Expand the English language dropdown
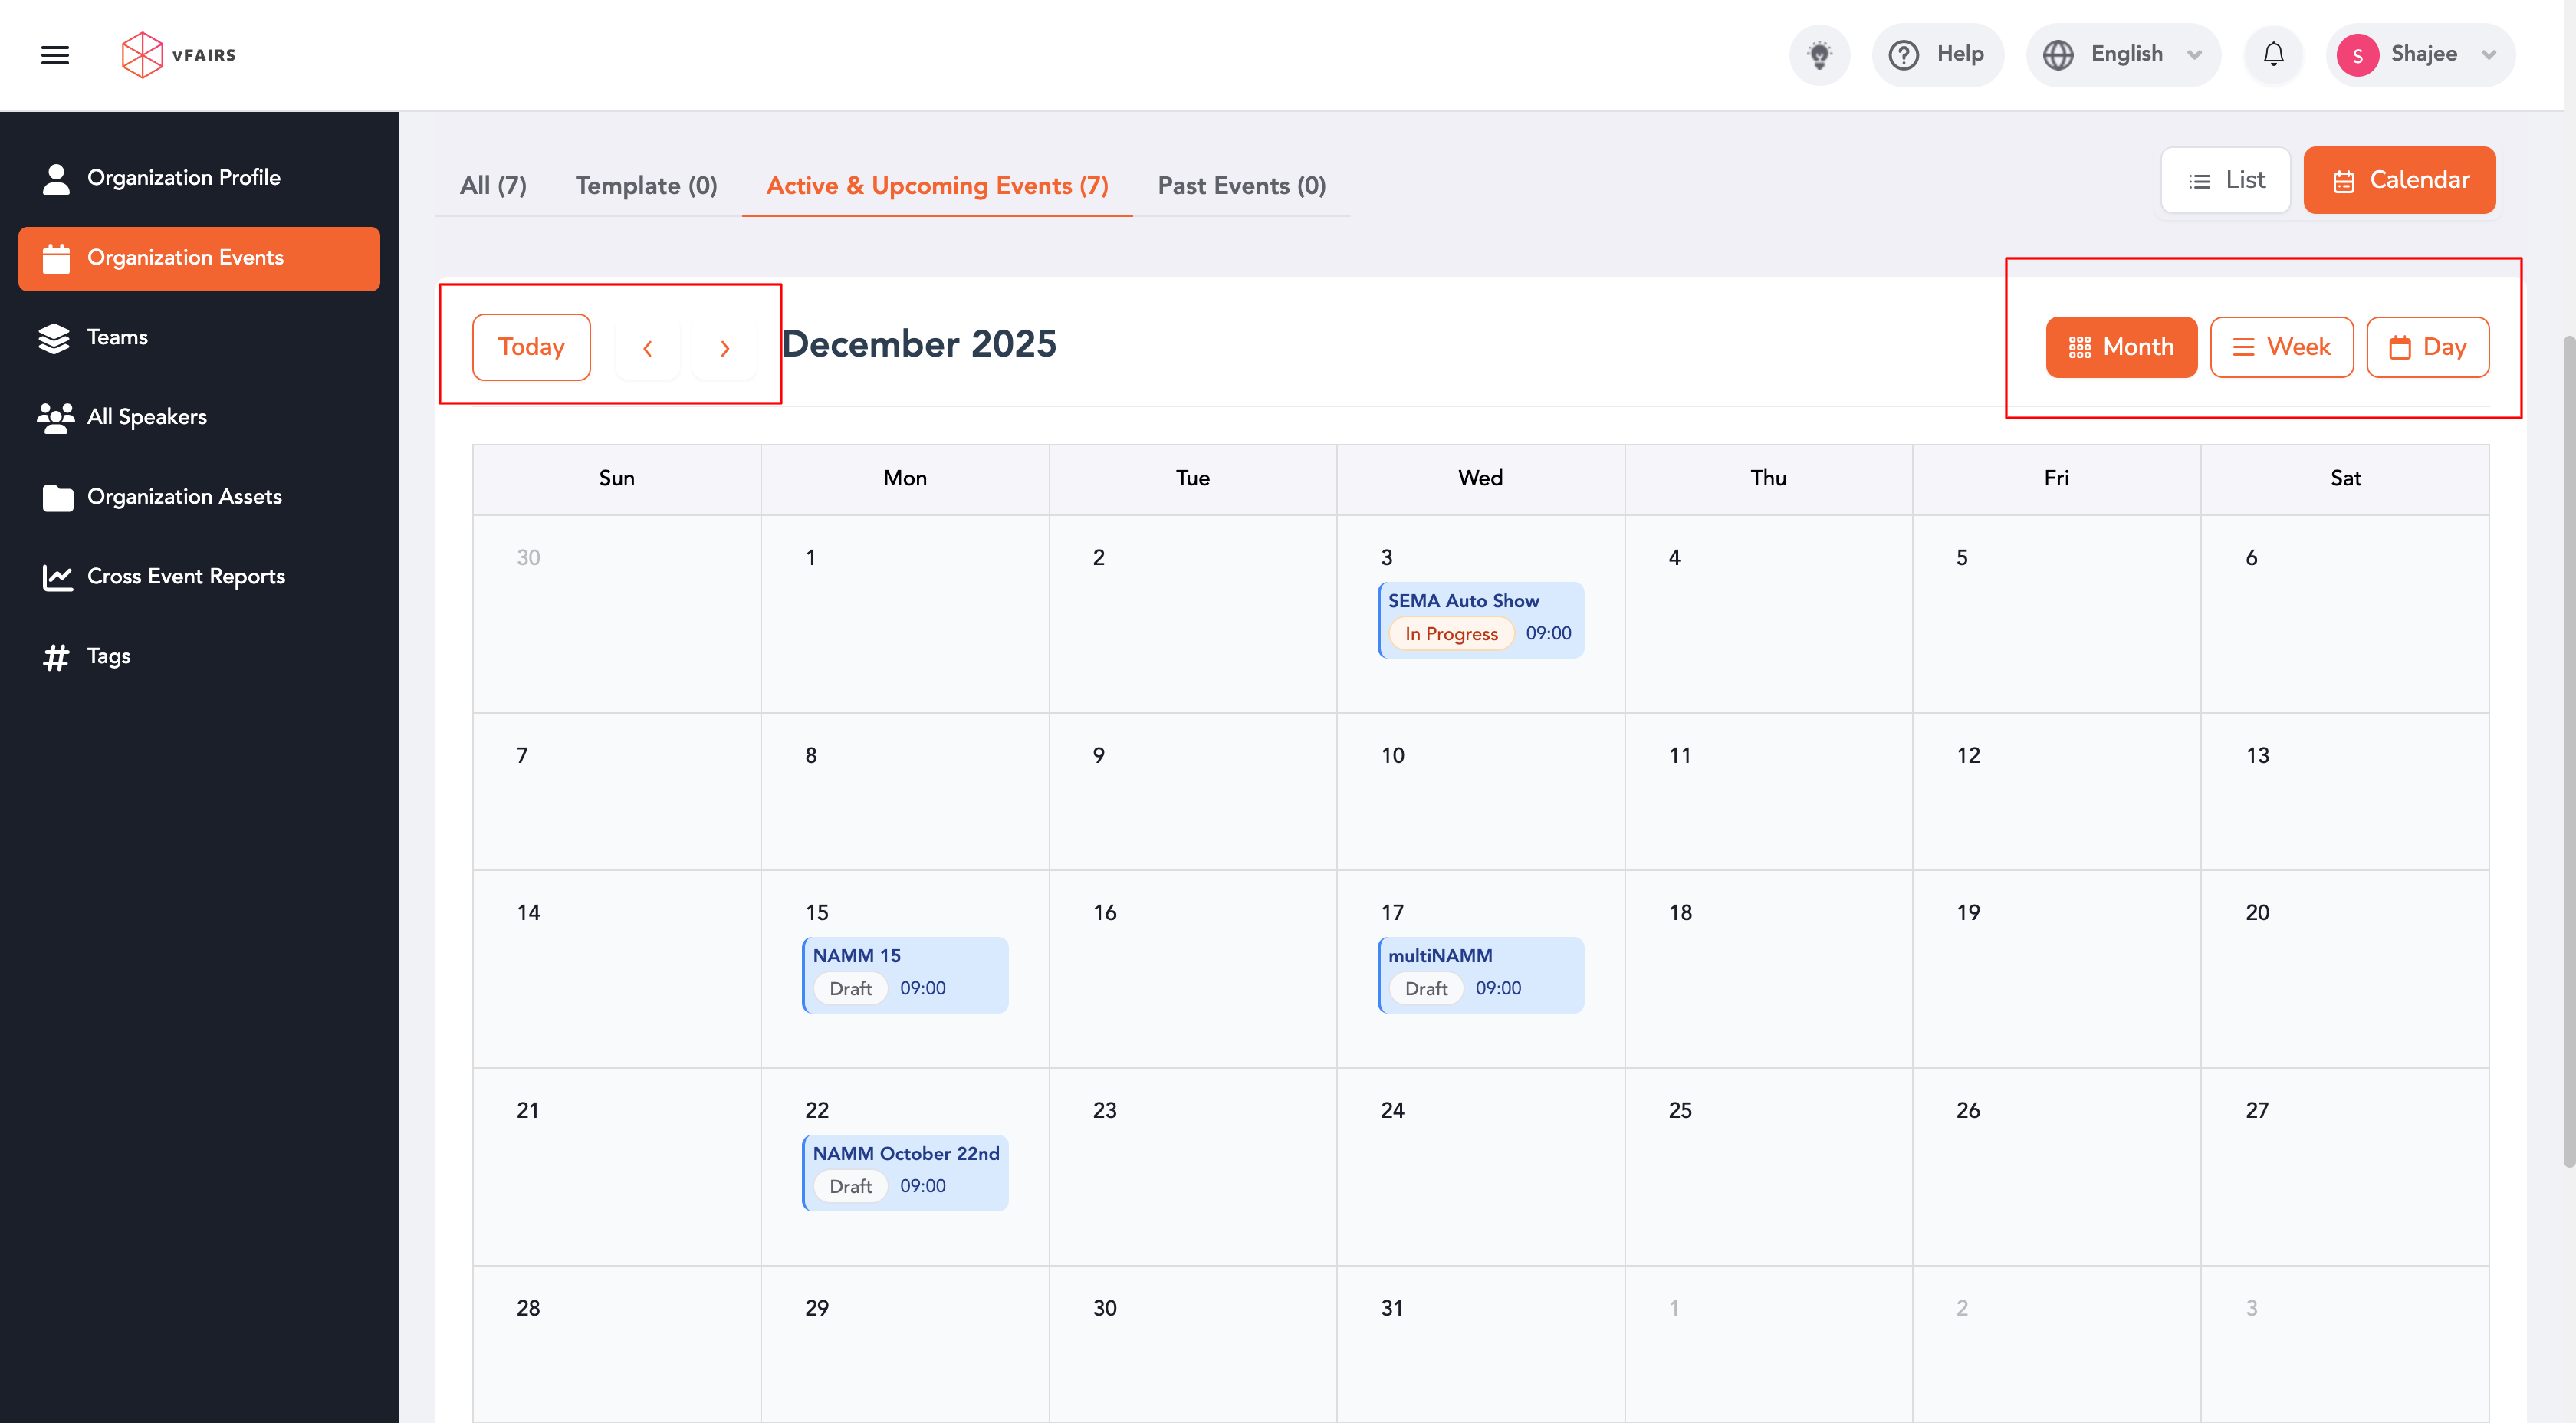 [2123, 55]
